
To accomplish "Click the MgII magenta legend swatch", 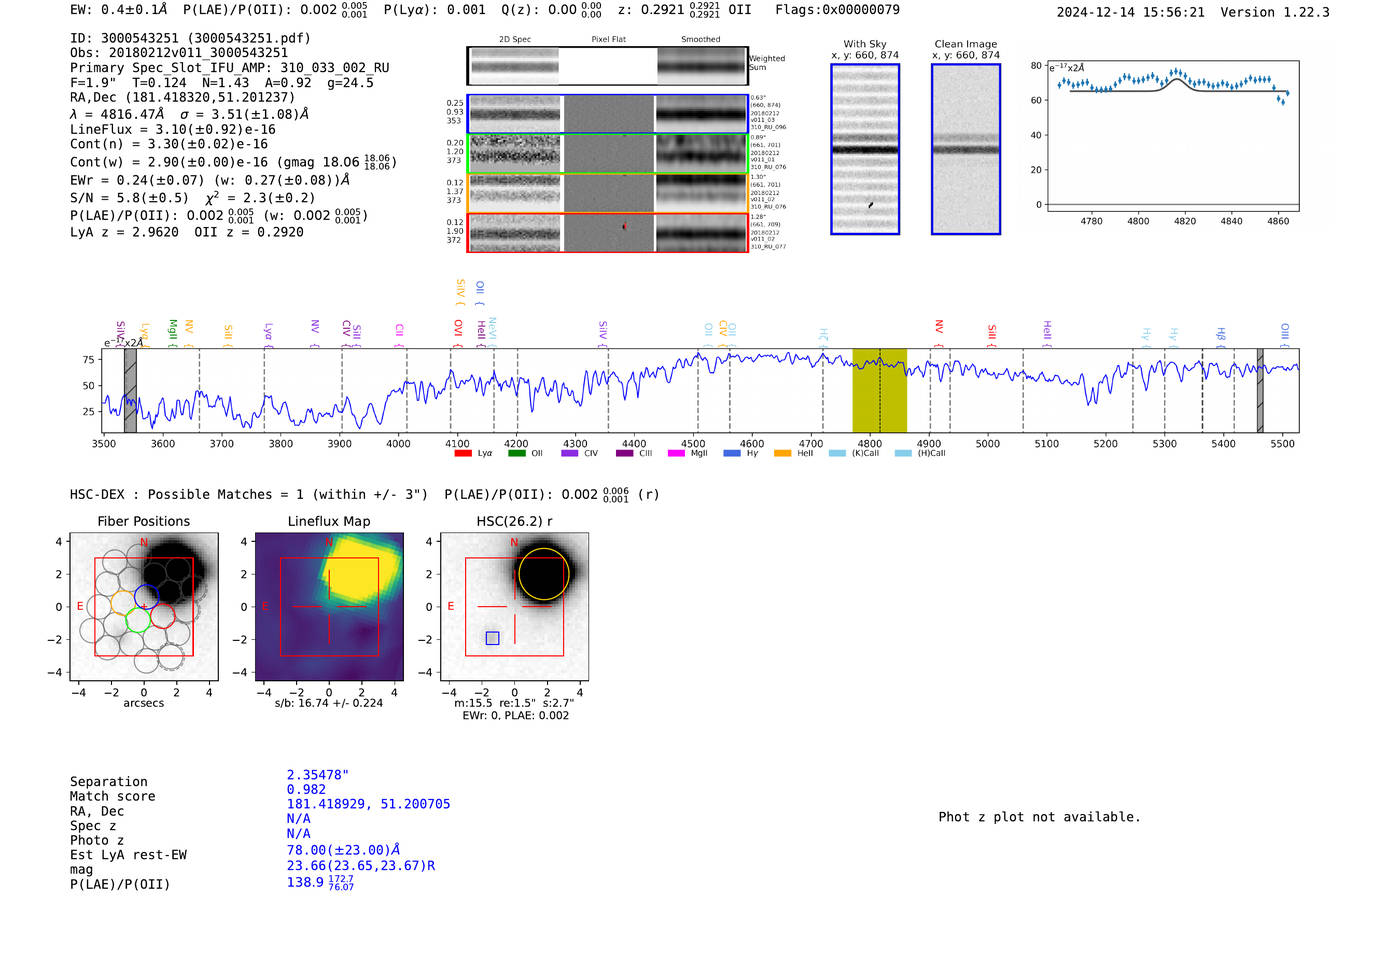I will 677,454.
